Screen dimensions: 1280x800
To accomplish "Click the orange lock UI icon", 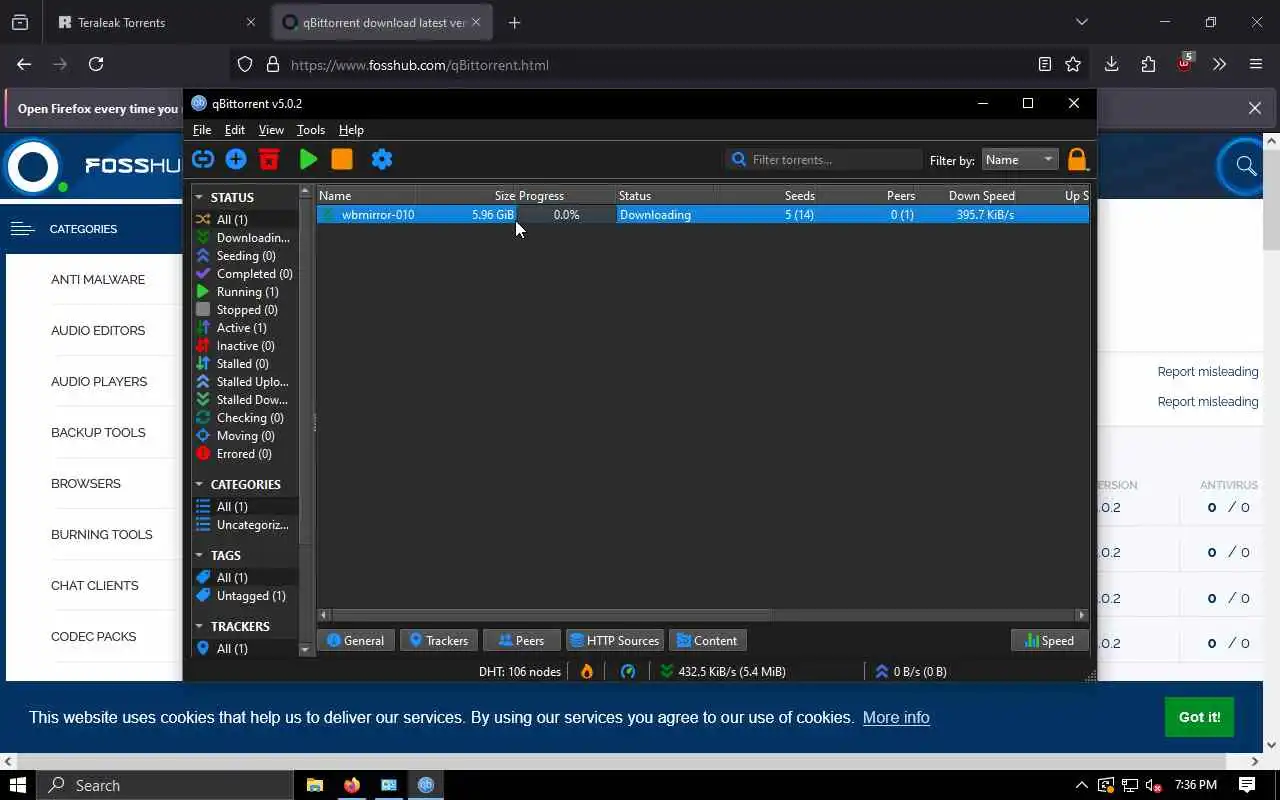I will [1077, 160].
